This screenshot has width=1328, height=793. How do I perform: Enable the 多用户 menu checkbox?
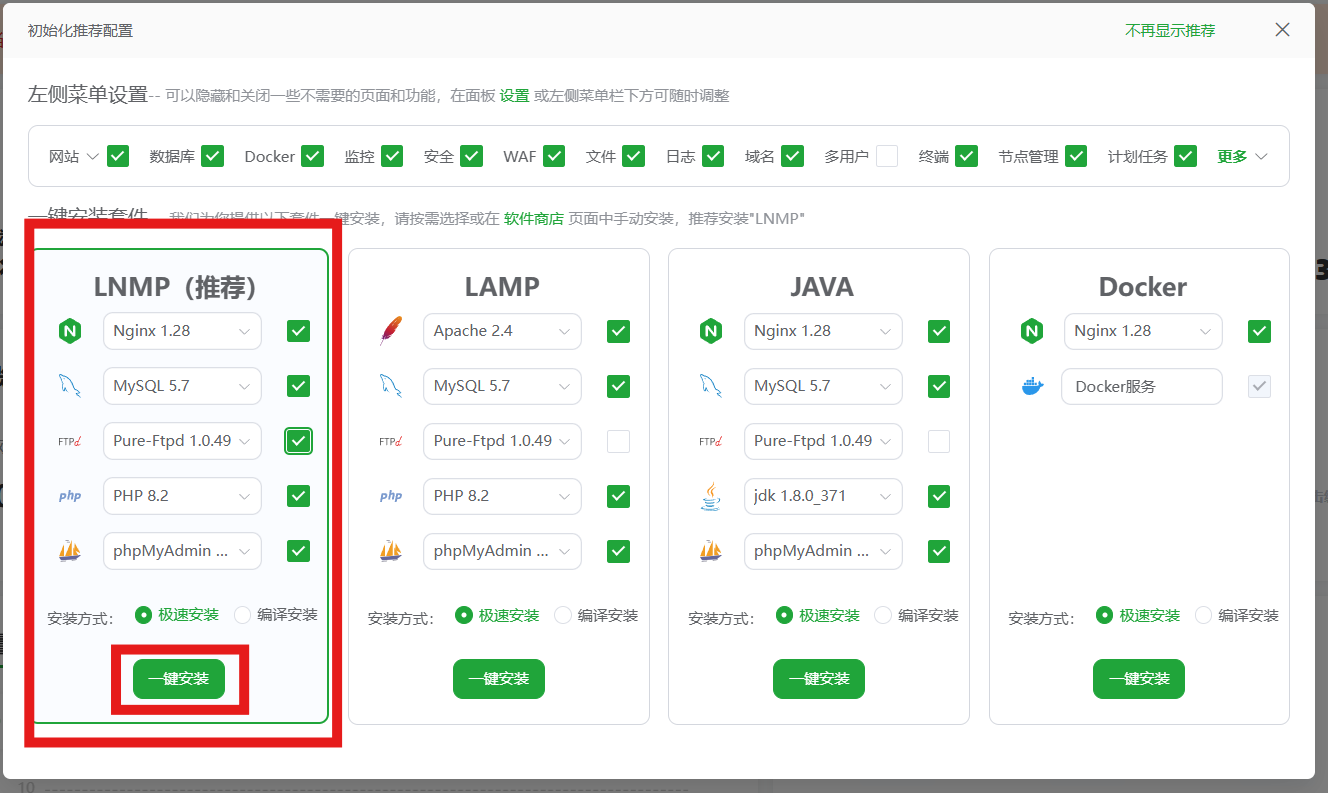886,156
